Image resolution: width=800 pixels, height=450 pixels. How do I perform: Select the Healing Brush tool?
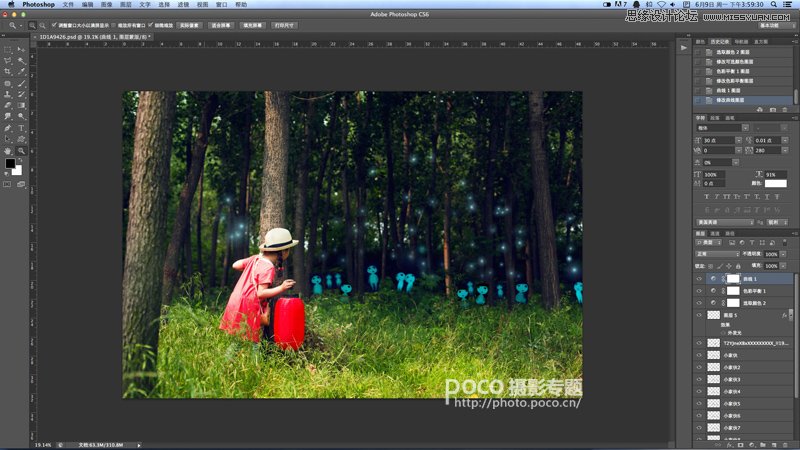point(8,83)
